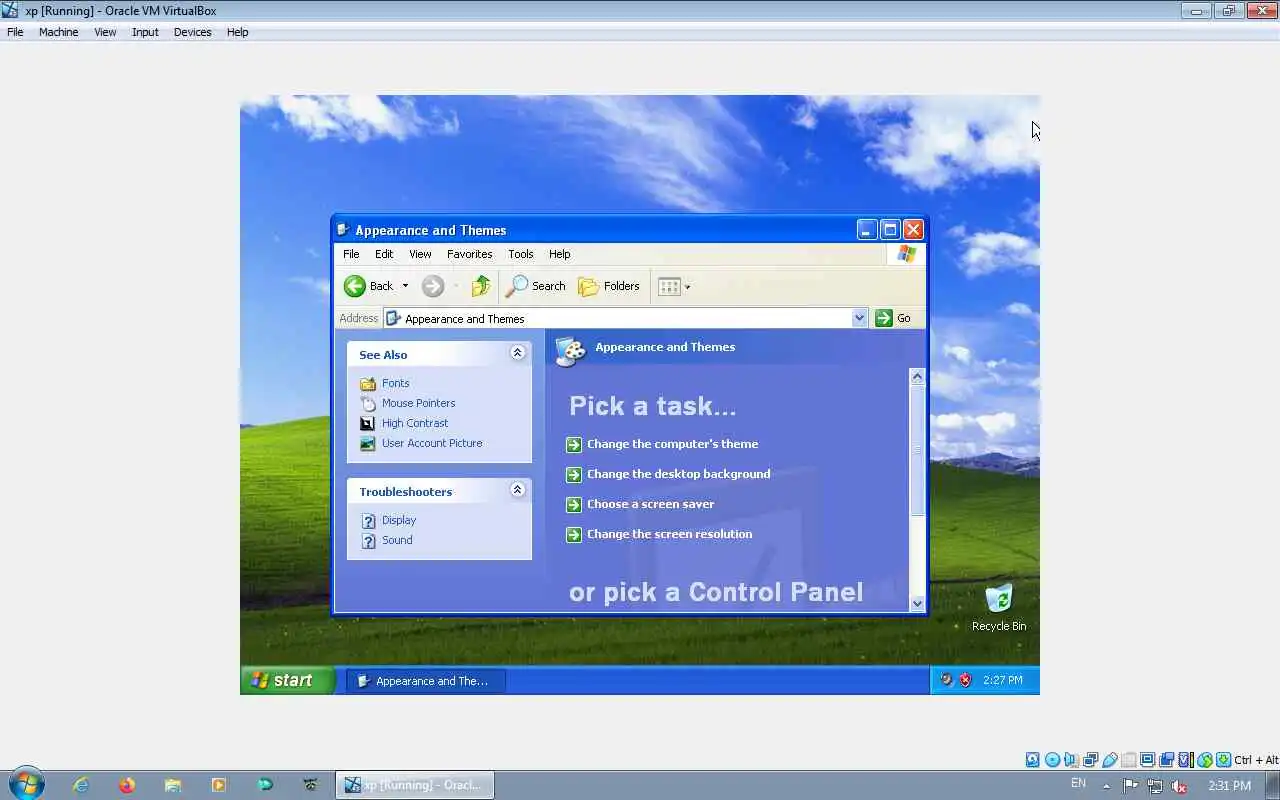1280x800 pixels.
Task: Click host network tray icon
Action: coord(1155,786)
